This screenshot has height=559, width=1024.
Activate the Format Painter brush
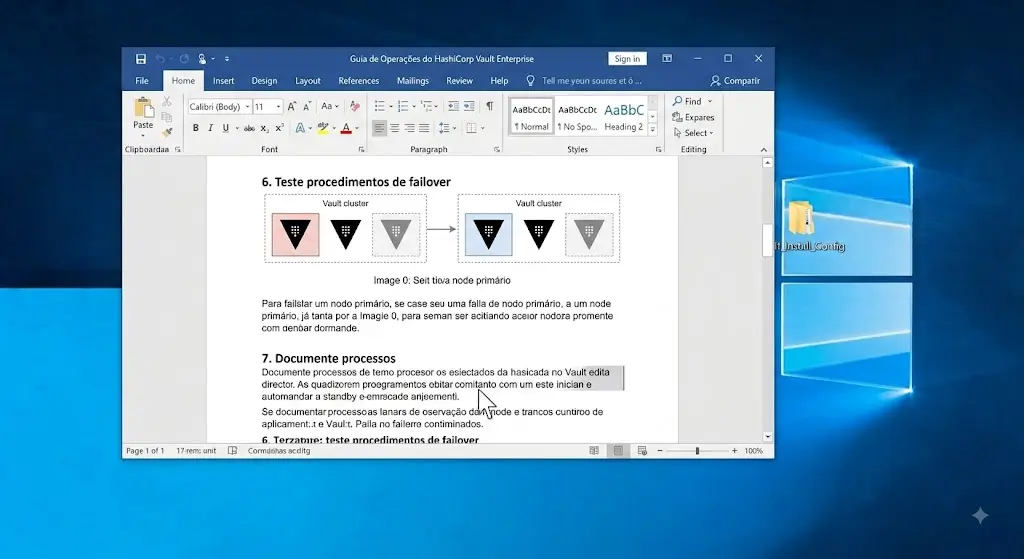pos(167,133)
